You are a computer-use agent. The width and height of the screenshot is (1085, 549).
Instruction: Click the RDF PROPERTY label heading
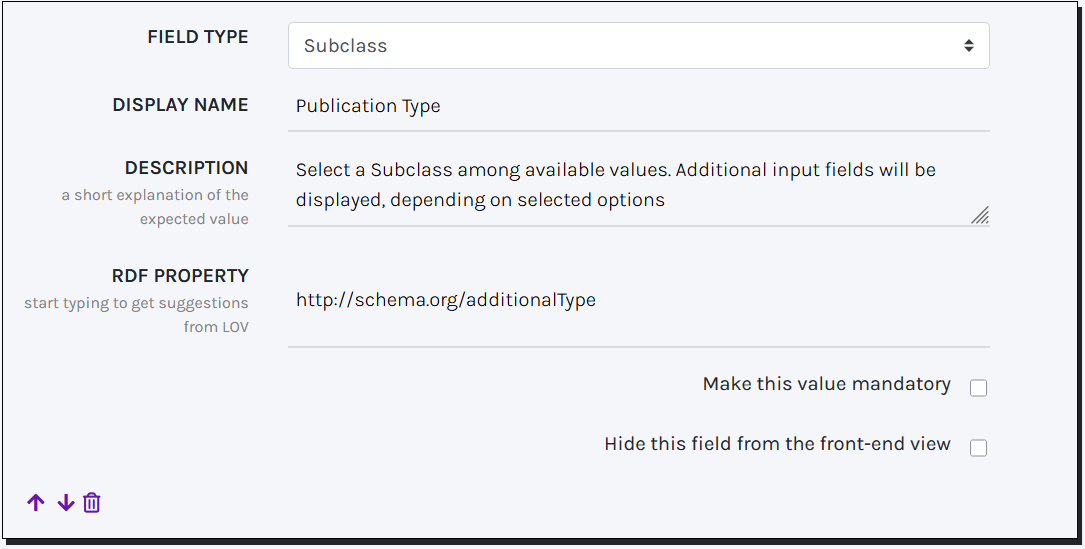(x=180, y=276)
